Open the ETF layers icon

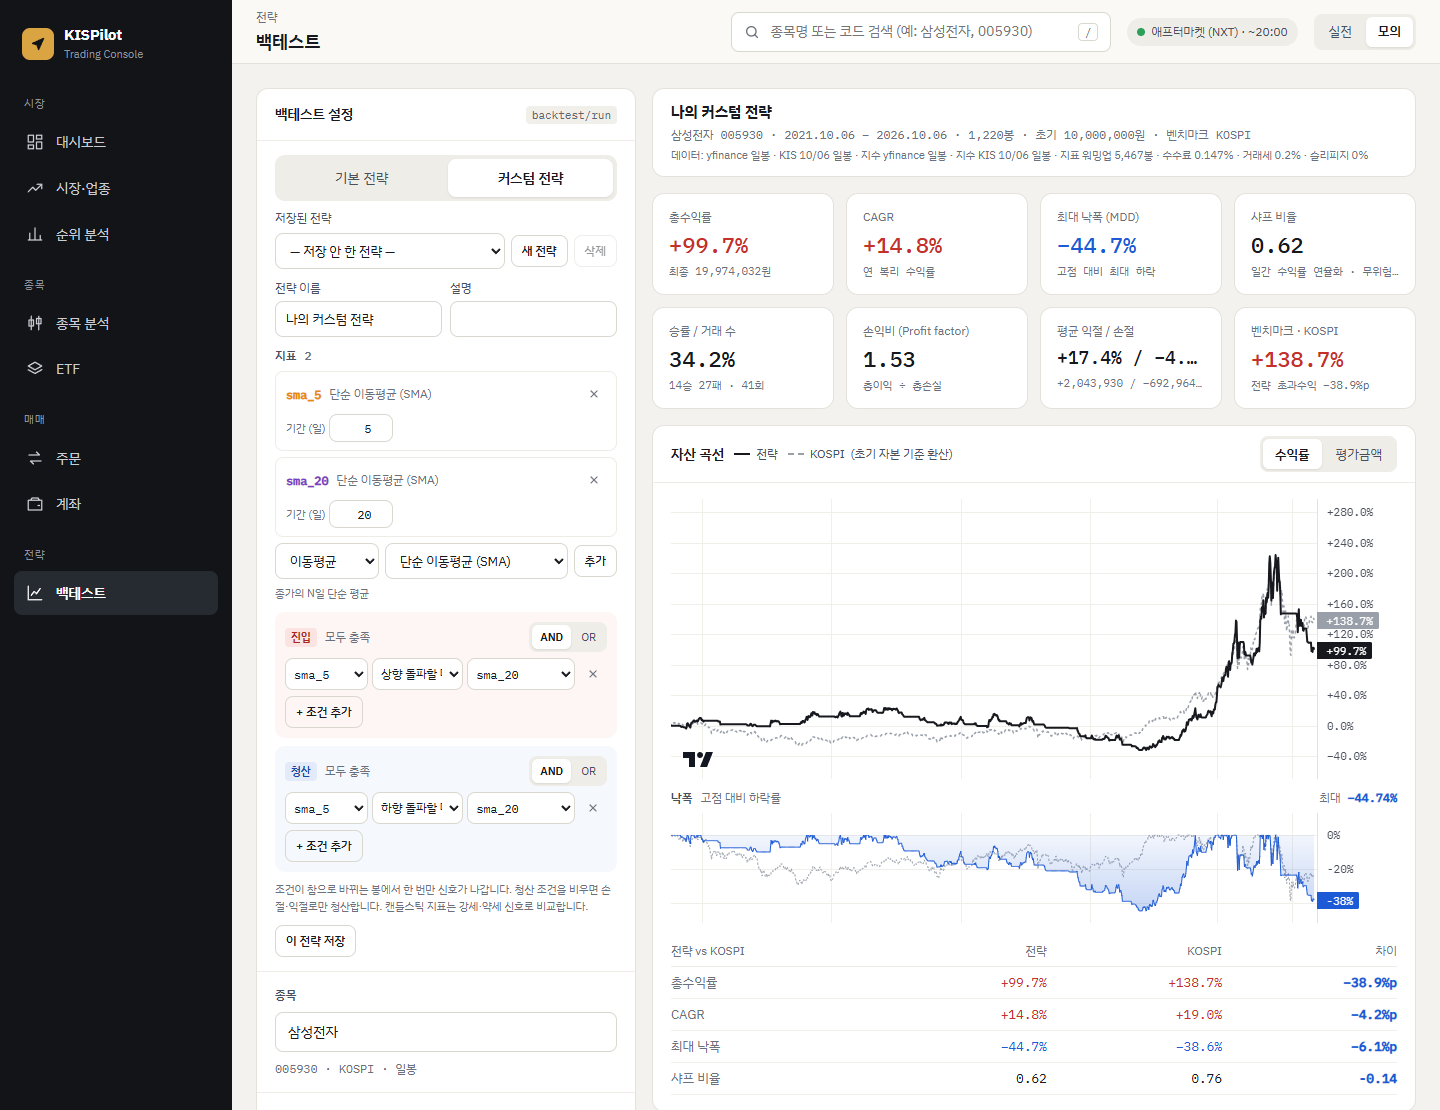click(35, 368)
